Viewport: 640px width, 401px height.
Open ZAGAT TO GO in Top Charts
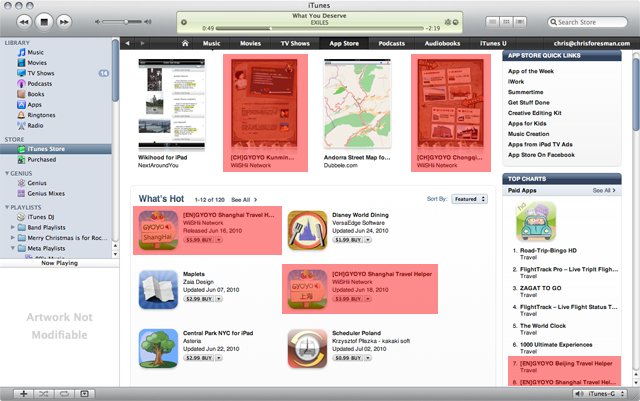[540, 288]
